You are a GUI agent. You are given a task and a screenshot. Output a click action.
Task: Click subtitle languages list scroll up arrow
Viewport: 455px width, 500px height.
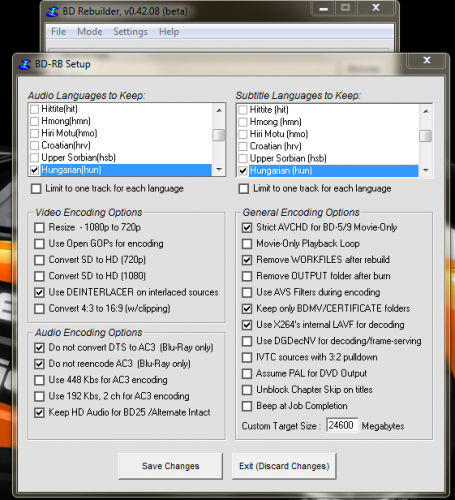[x=426, y=111]
